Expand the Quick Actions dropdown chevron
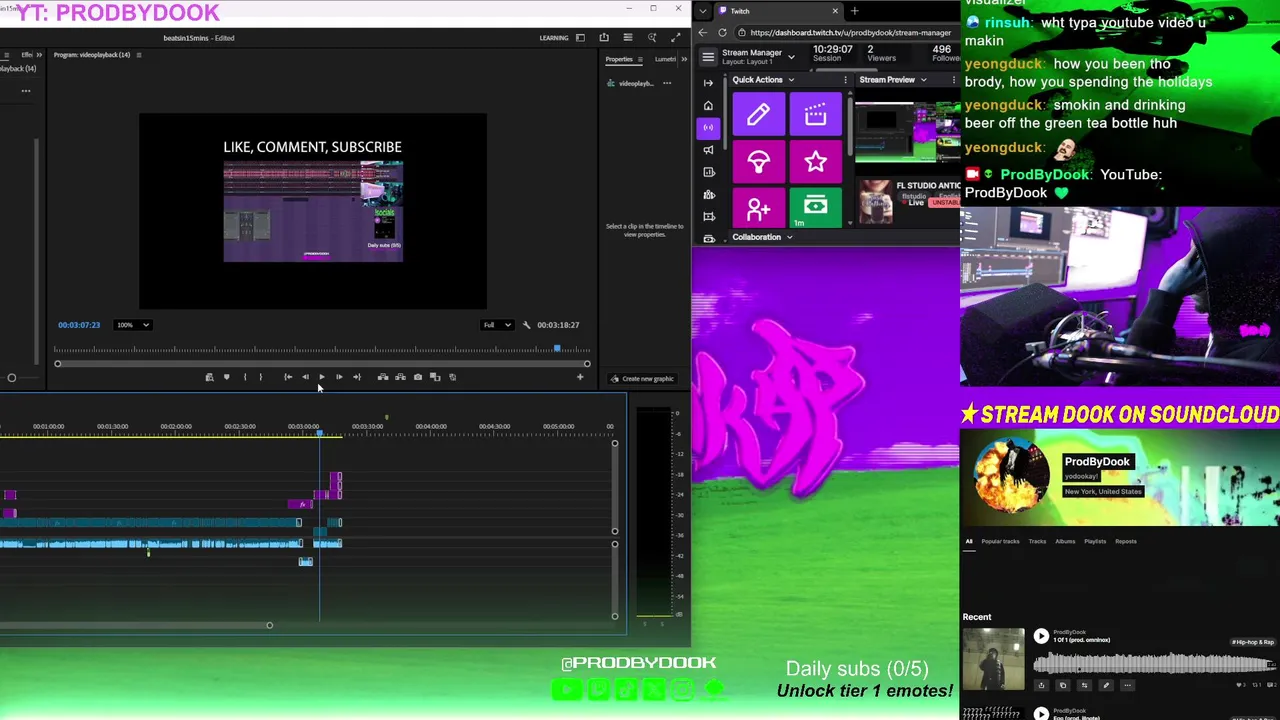 (x=790, y=80)
